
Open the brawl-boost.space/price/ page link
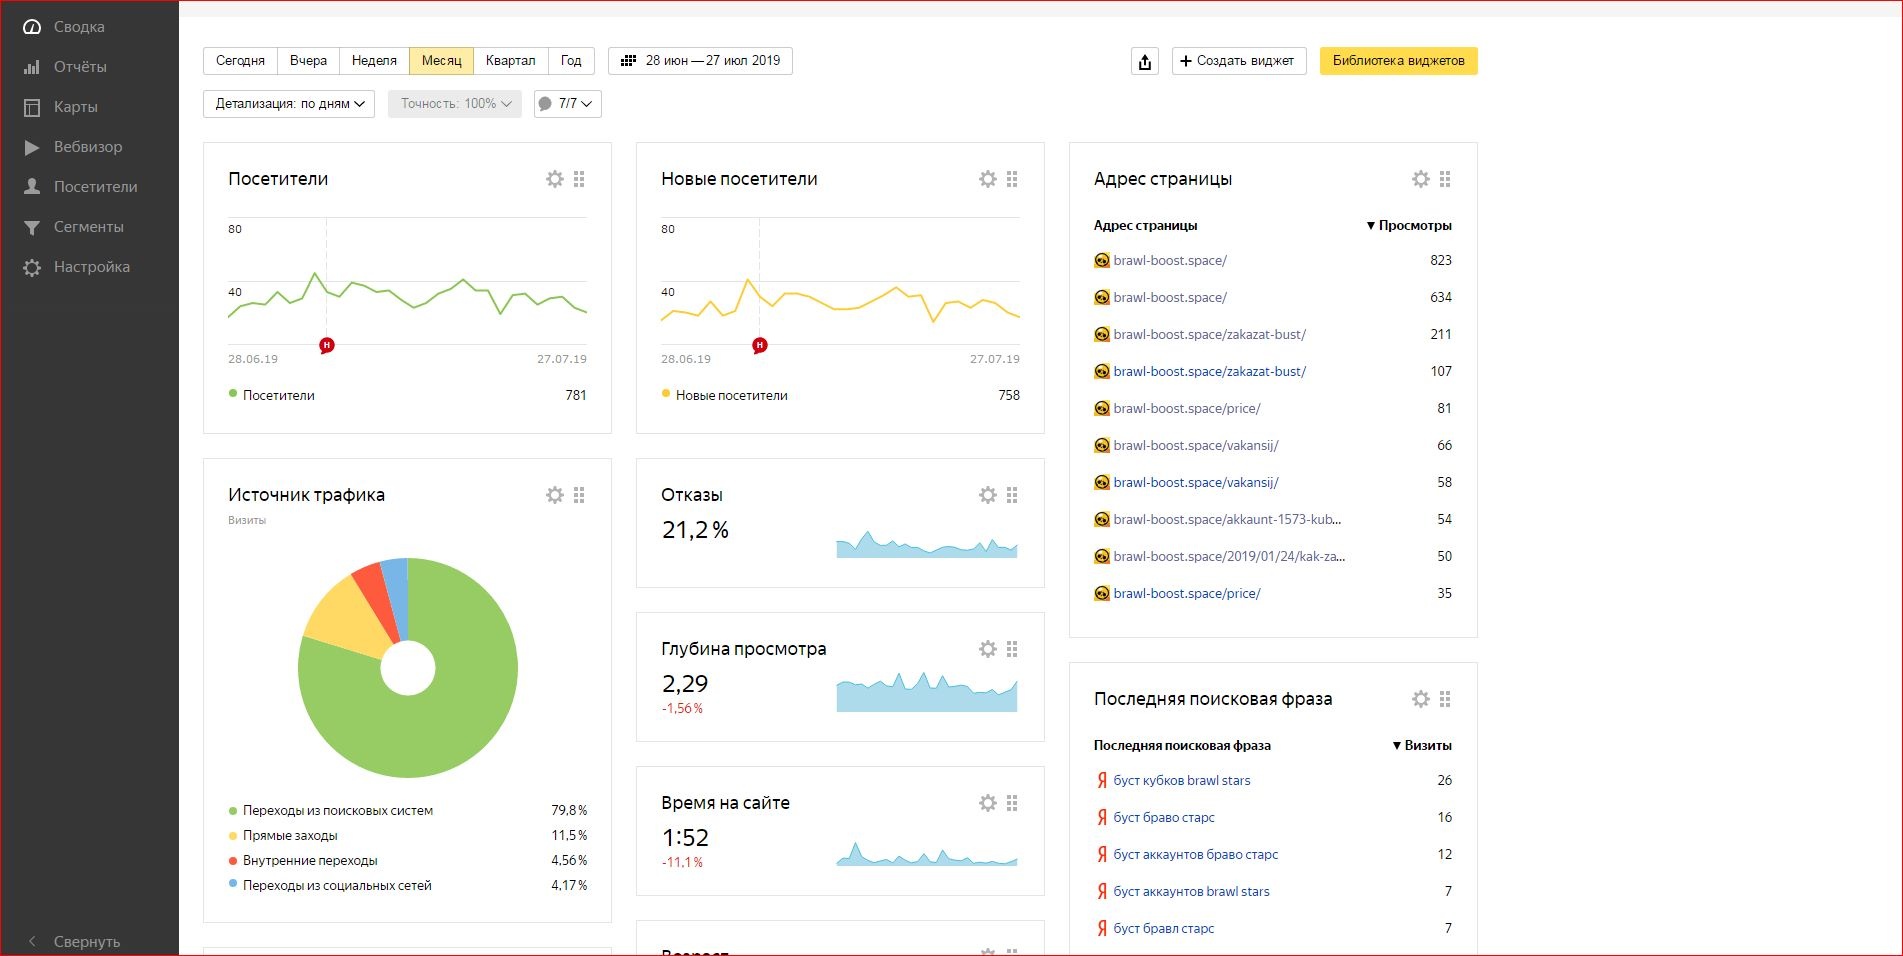coord(1187,408)
